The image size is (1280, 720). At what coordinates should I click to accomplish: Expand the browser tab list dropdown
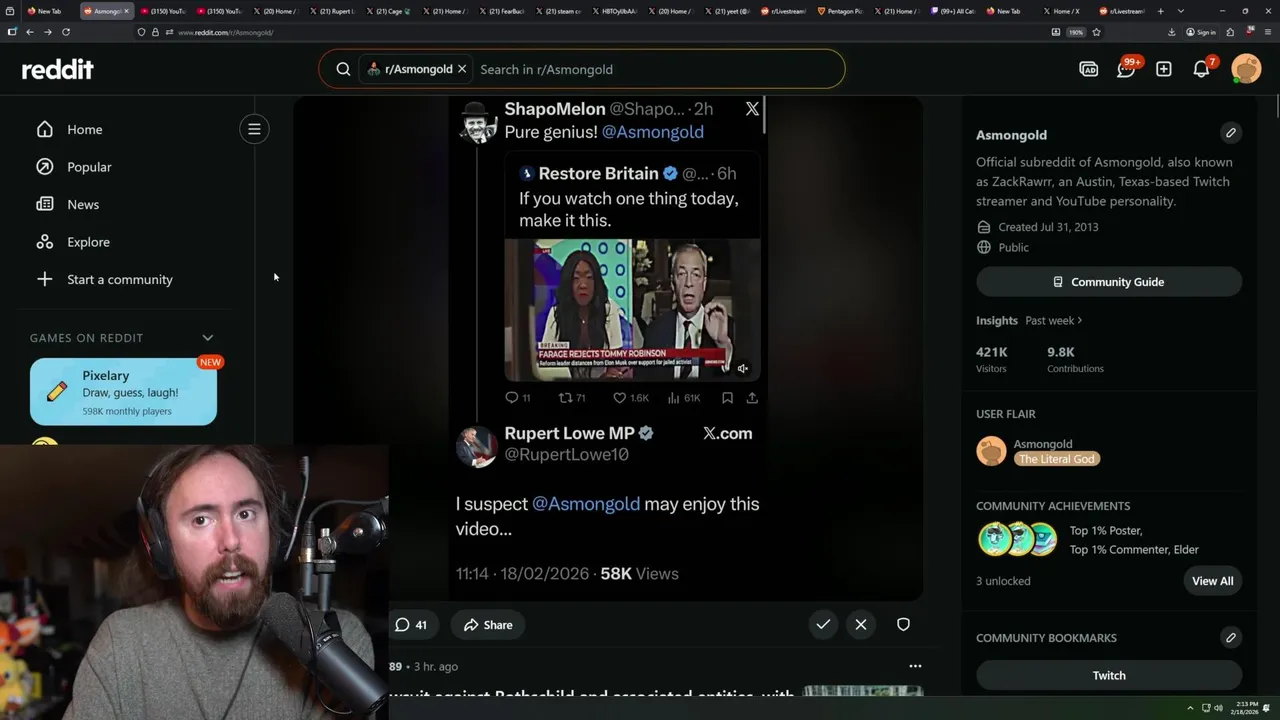pos(1181,11)
